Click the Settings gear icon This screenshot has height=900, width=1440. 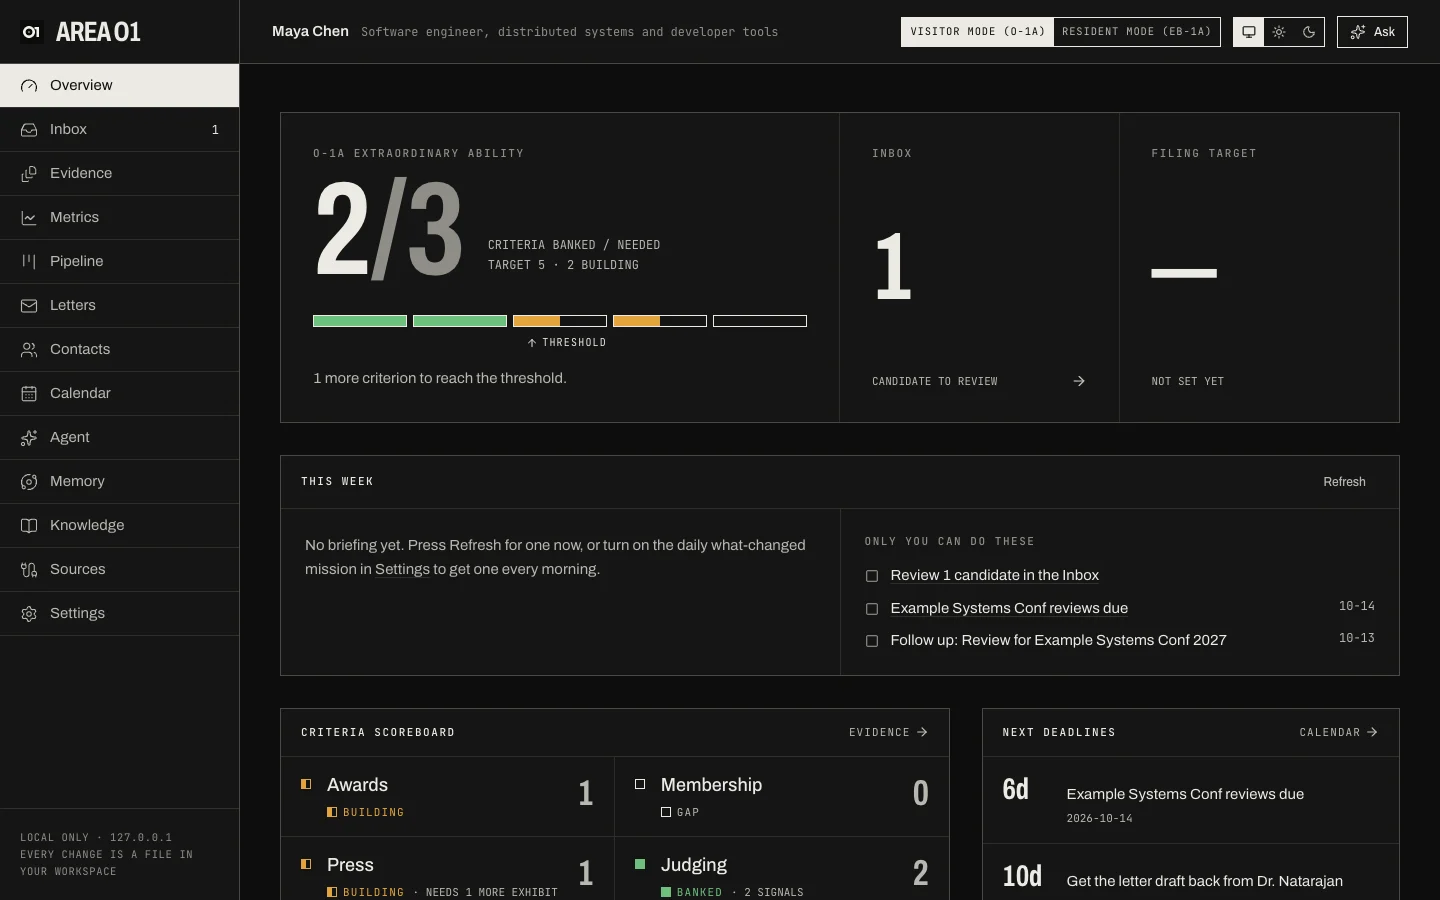coord(29,614)
